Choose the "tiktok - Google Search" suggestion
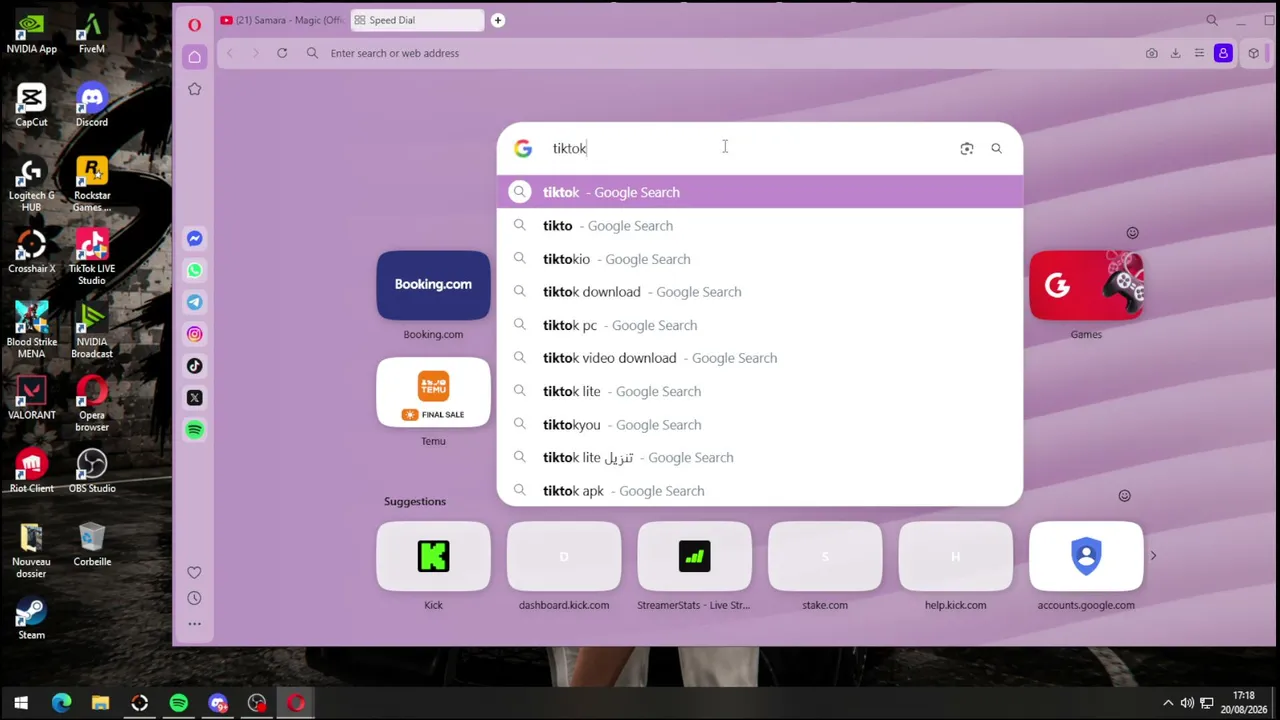 [x=760, y=192]
